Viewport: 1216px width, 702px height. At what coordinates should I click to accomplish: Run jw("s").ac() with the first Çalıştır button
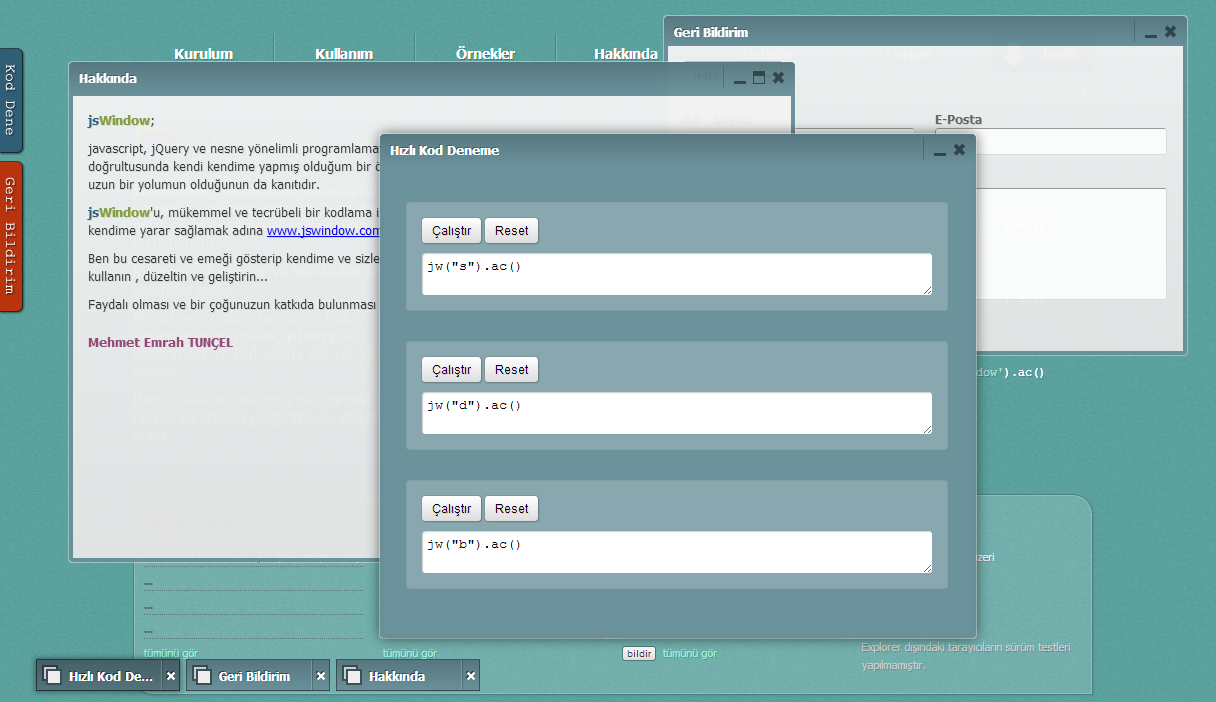(x=450, y=230)
